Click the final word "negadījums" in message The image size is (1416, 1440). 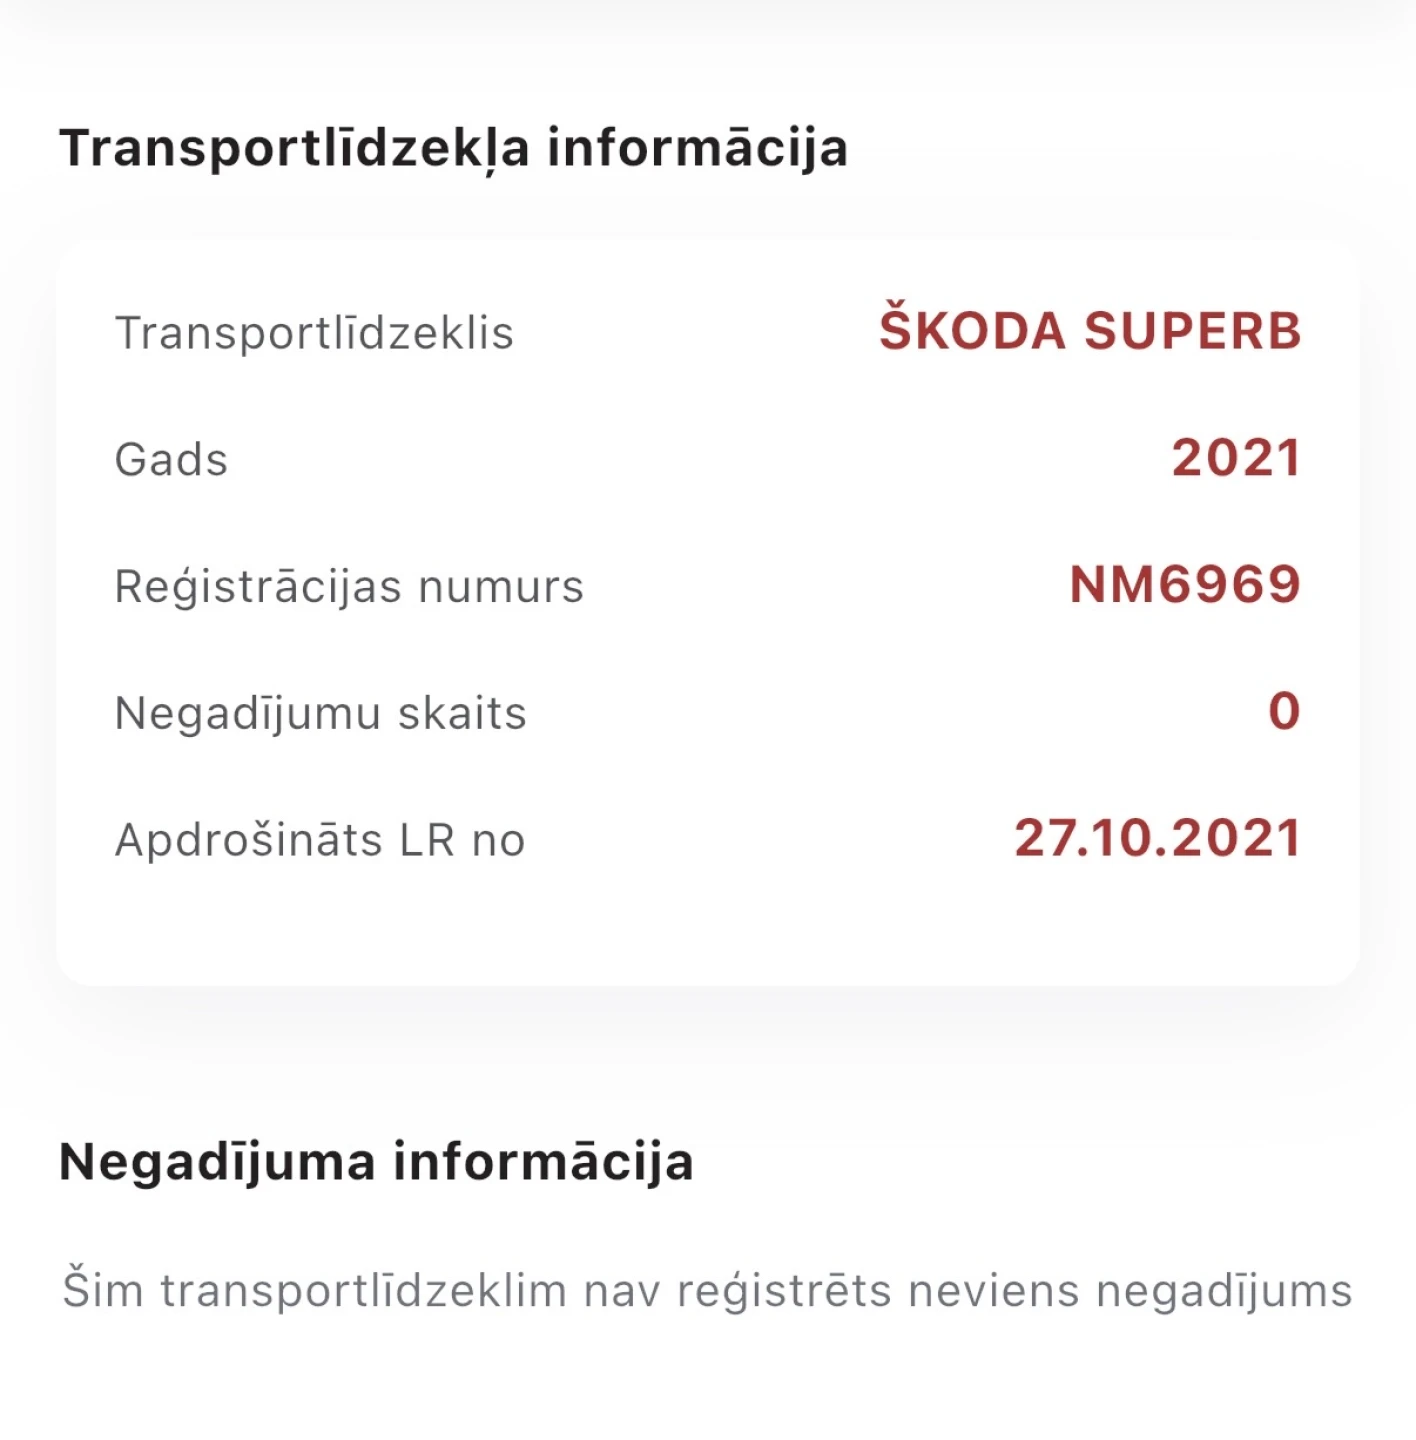tap(1224, 1291)
